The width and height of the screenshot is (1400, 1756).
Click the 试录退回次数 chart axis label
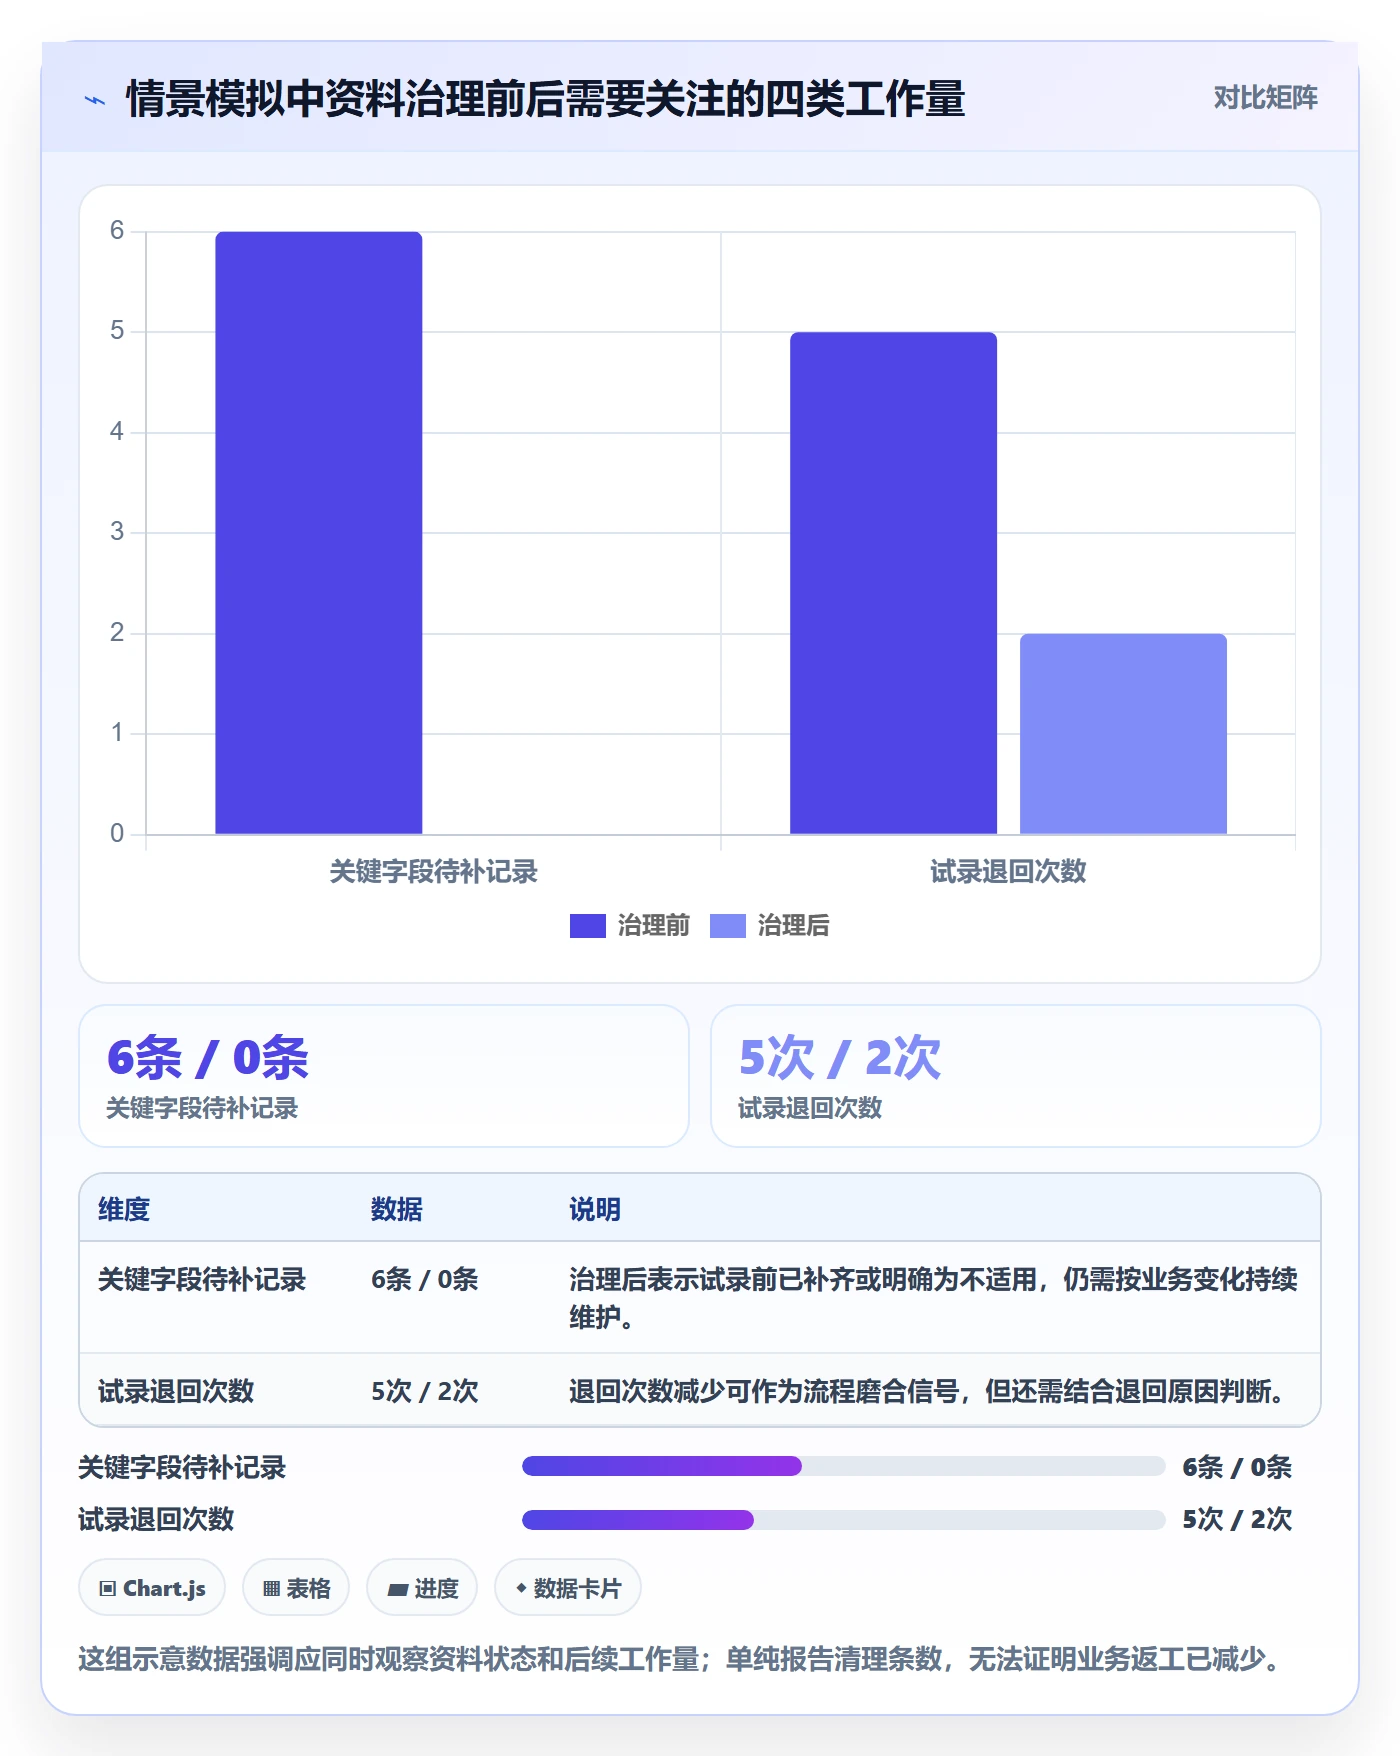tap(1008, 872)
